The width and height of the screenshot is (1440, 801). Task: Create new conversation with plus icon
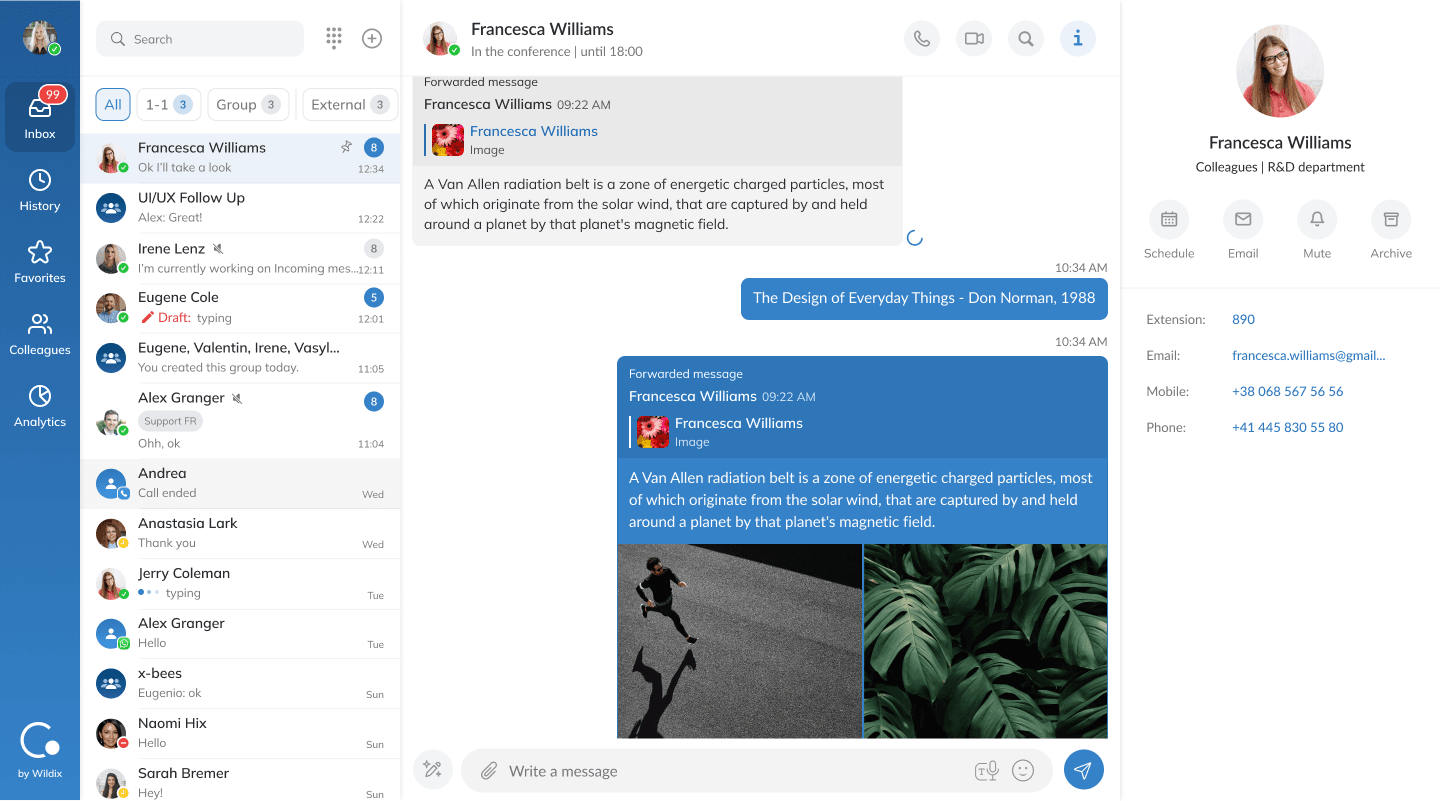(372, 39)
